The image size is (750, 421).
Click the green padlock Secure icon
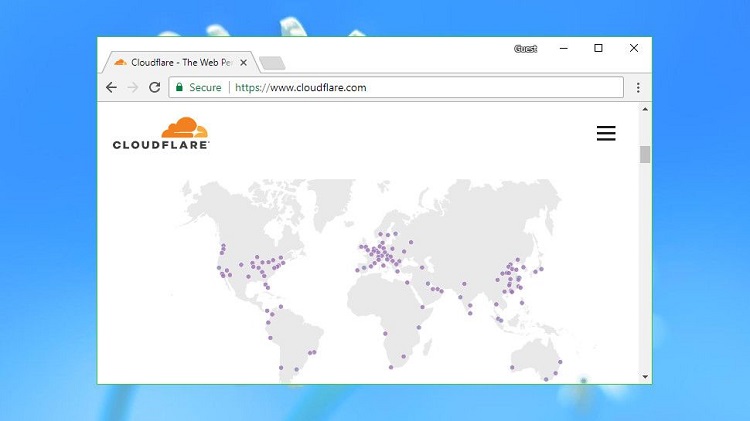(179, 87)
